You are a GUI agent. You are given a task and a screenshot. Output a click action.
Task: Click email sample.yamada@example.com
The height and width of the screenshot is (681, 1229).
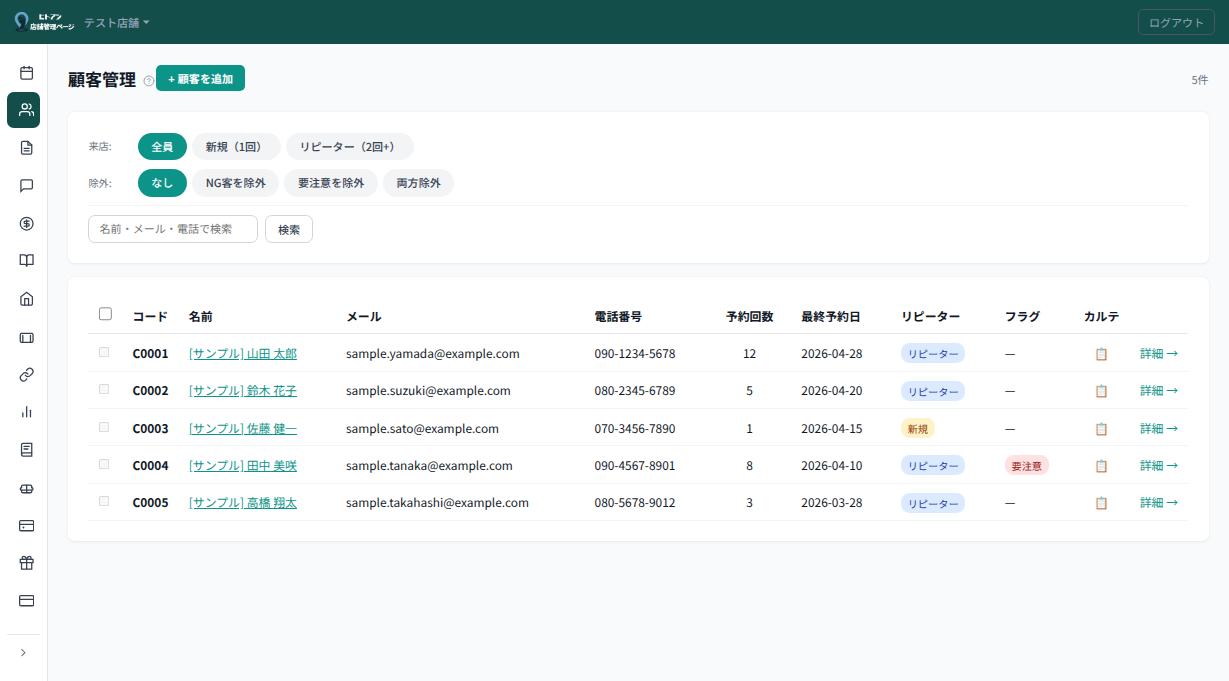[x=433, y=354]
